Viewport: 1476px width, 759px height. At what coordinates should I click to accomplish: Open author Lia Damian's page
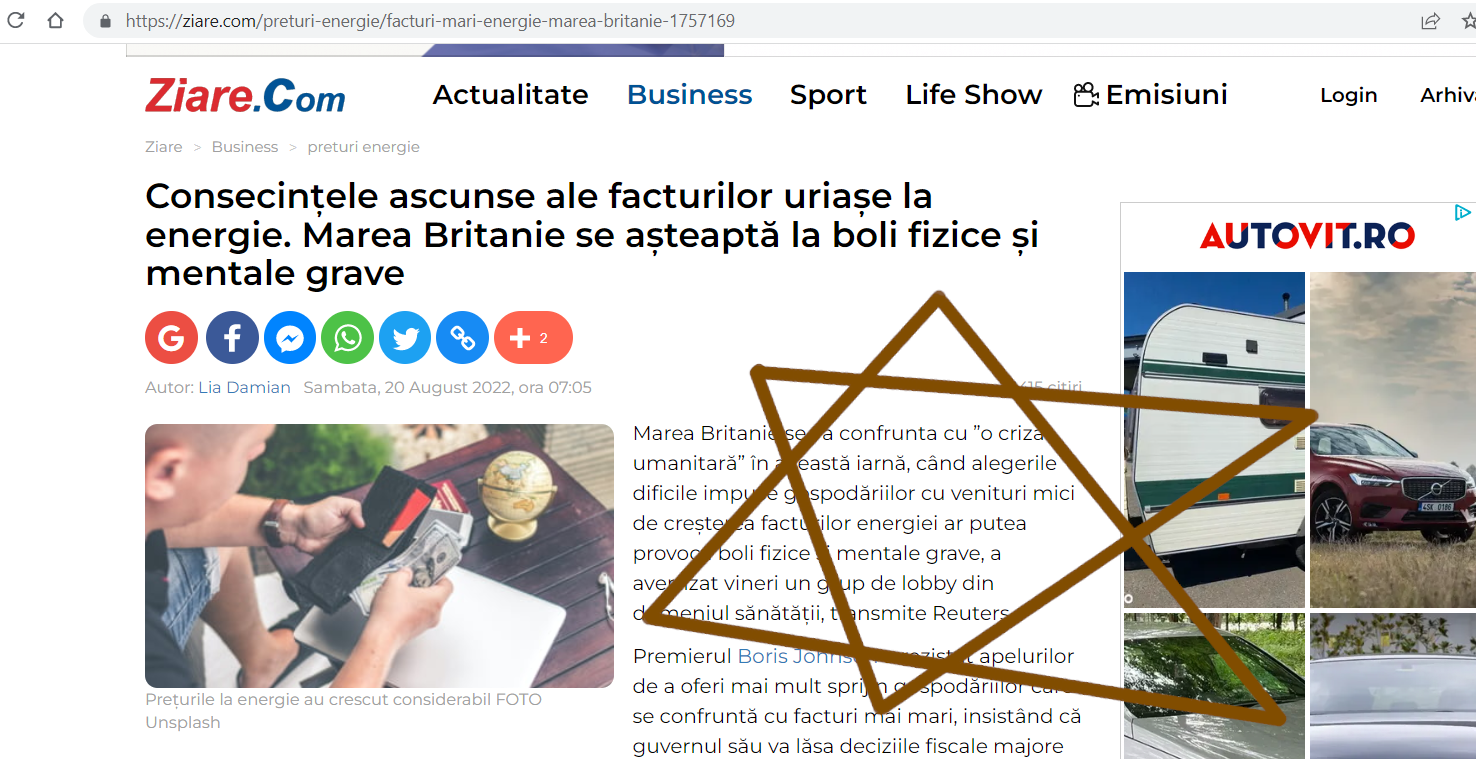[x=244, y=387]
